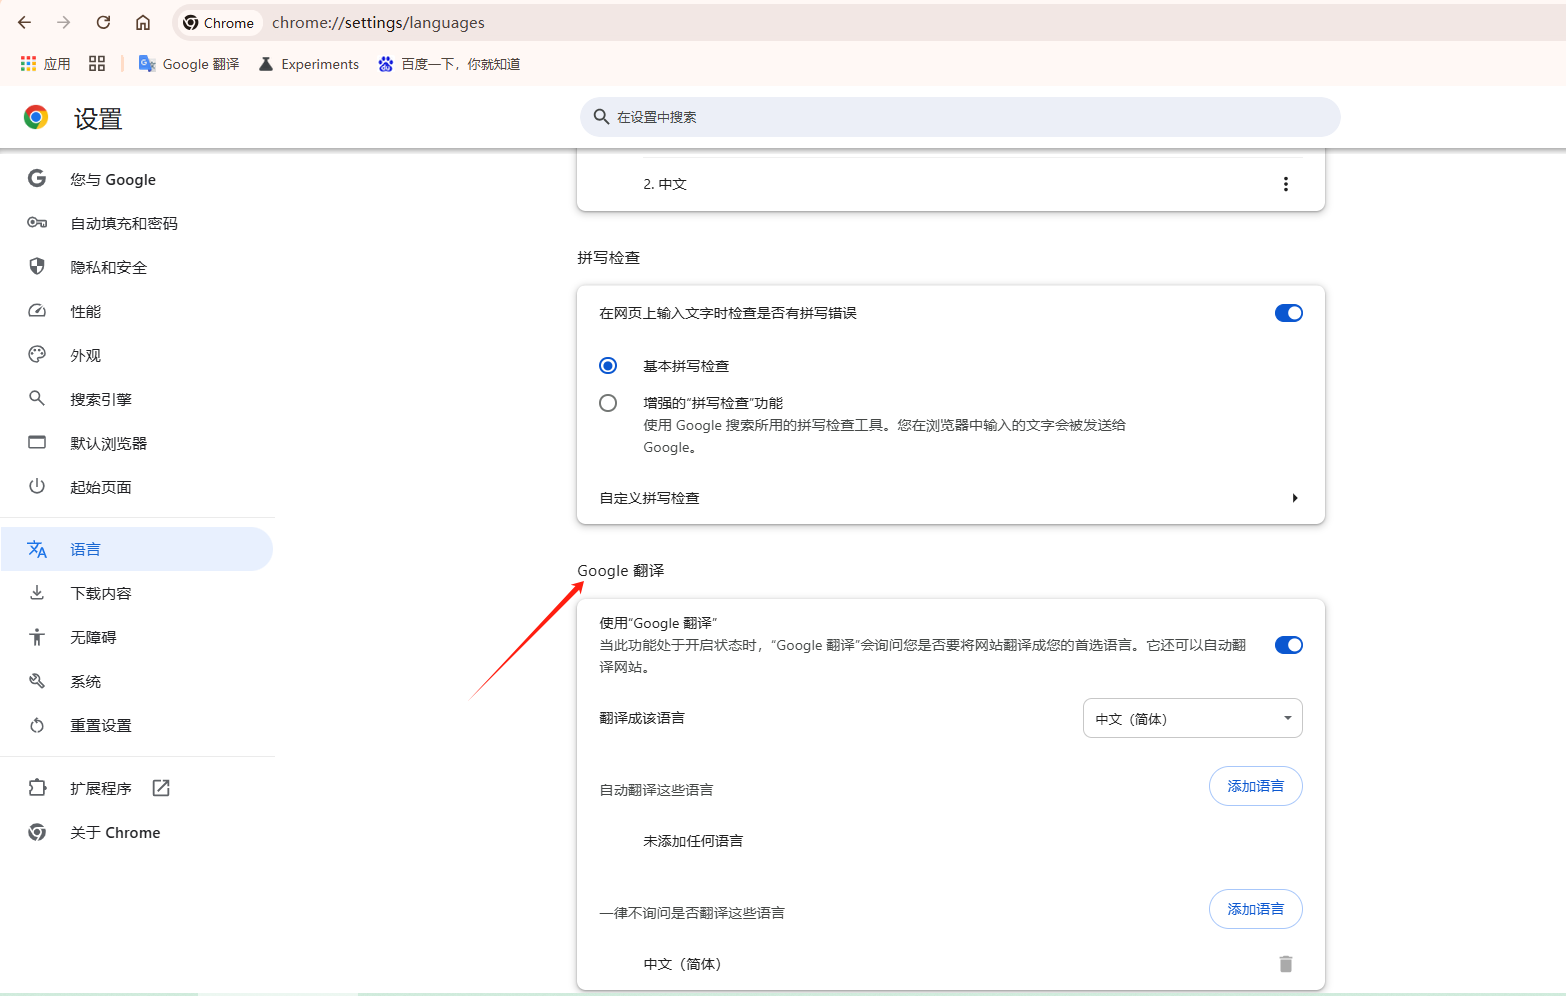
Task: Click the Google G icon in sidebar
Action: point(37,178)
